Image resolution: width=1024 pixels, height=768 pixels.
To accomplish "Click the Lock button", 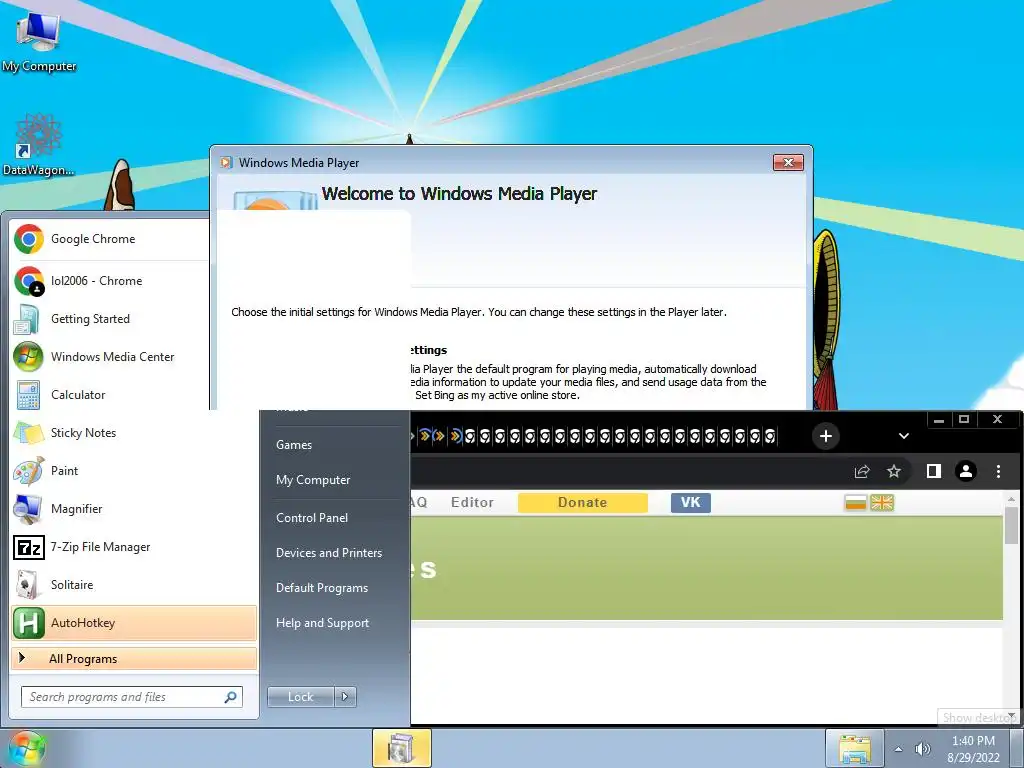I will click(300, 697).
